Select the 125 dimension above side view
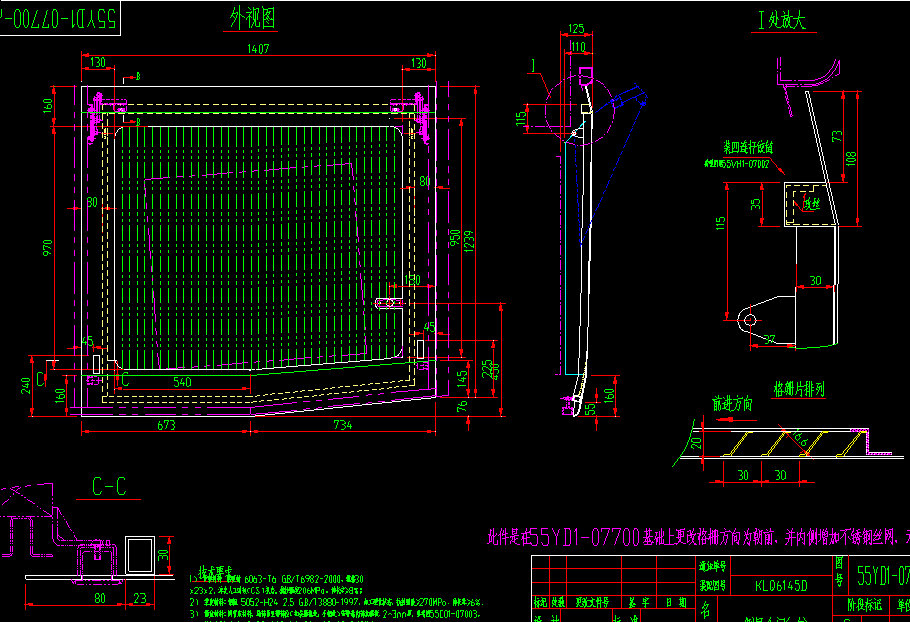Viewport: 910px width, 622px height. pos(575,29)
